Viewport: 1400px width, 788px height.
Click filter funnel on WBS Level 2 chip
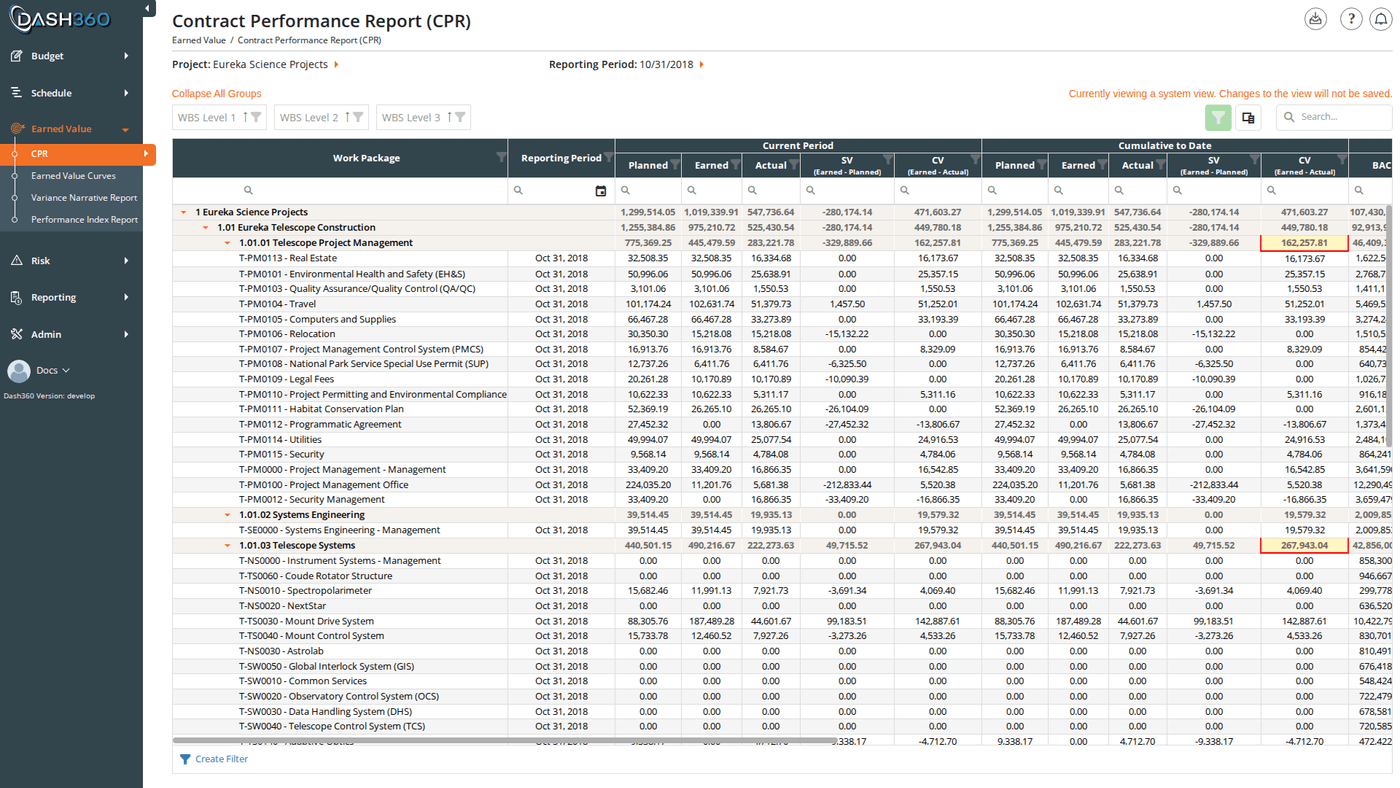(x=358, y=117)
